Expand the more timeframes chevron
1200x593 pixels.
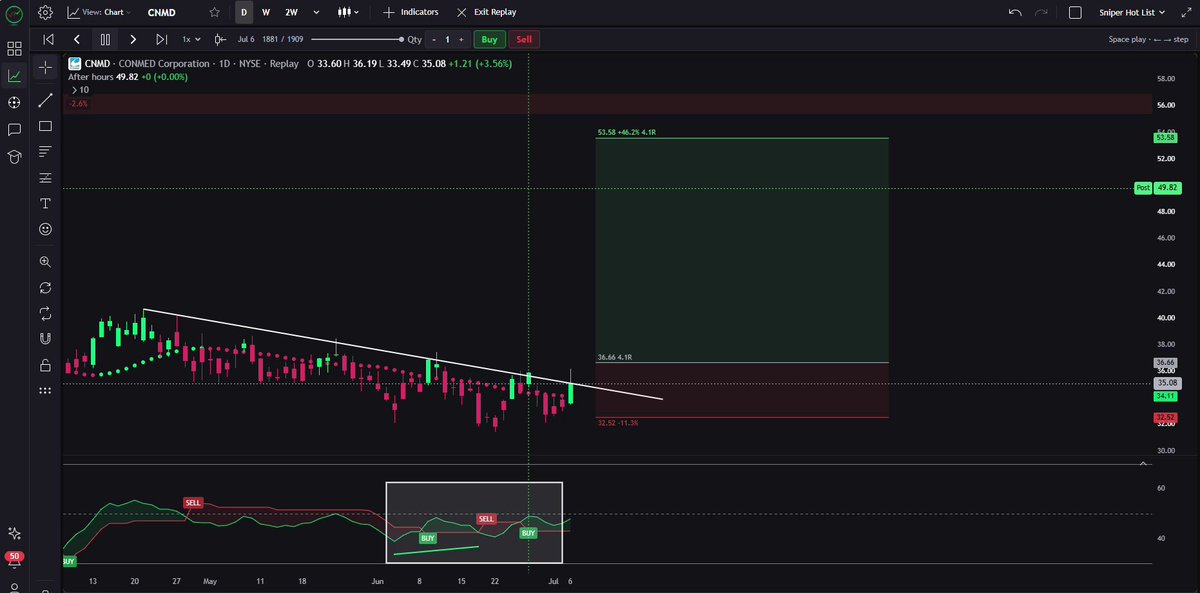316,13
